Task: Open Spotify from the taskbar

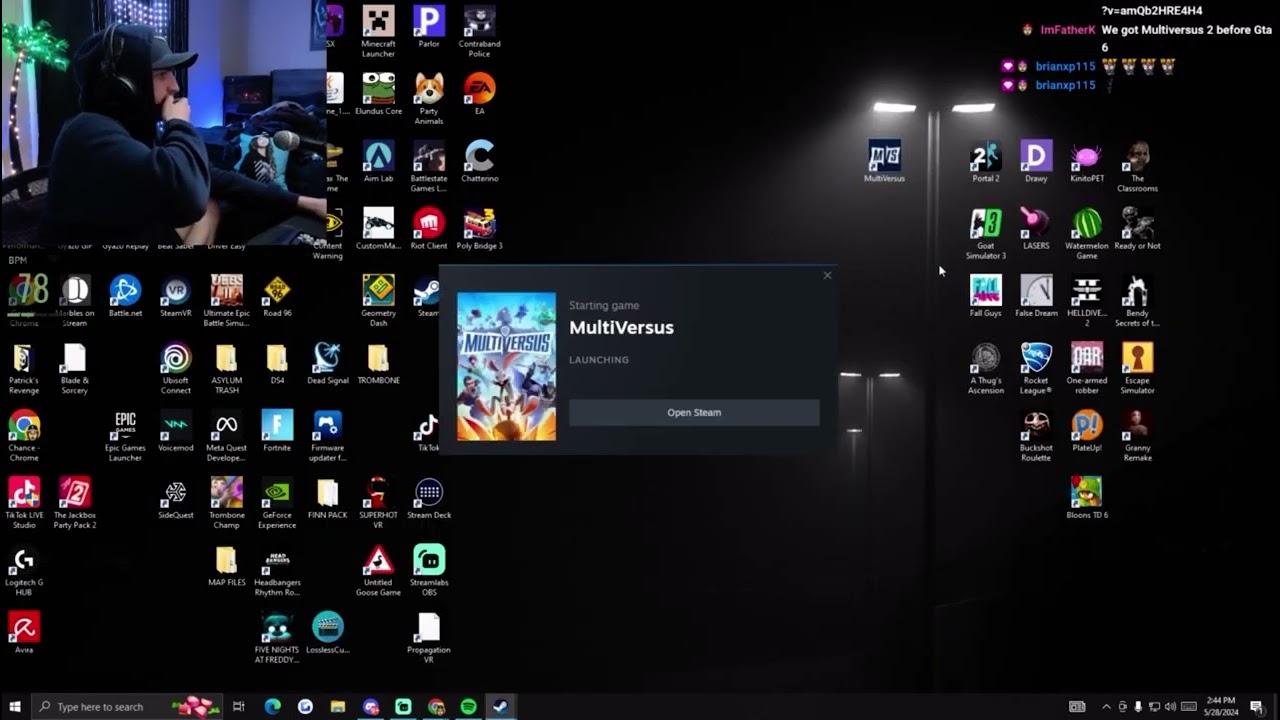Action: click(x=469, y=707)
